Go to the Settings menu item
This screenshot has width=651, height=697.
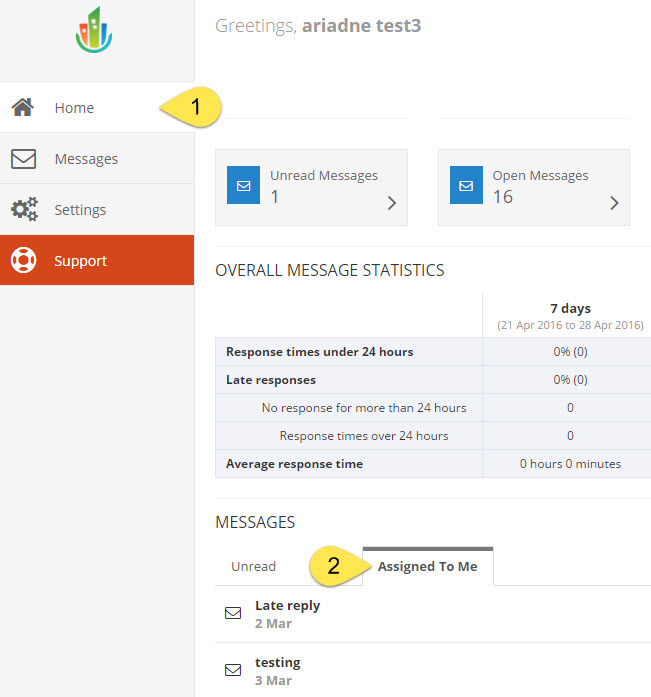(80, 210)
